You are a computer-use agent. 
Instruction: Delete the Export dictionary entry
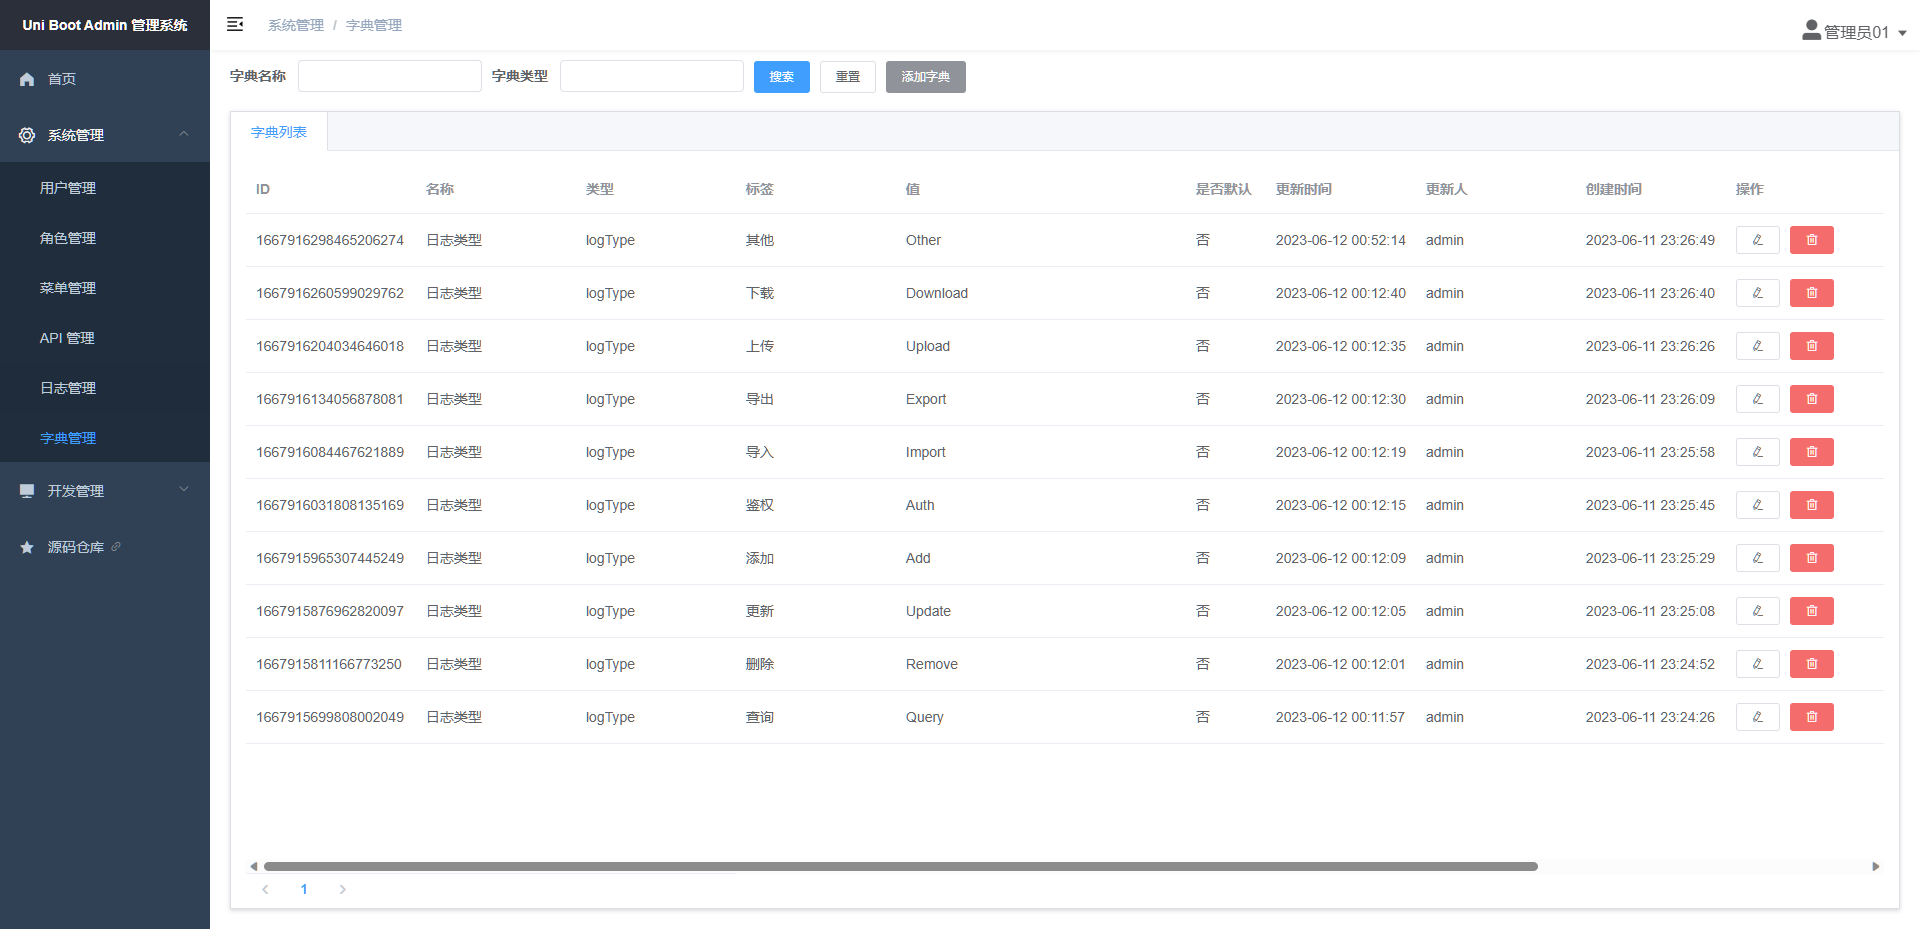coord(1811,399)
